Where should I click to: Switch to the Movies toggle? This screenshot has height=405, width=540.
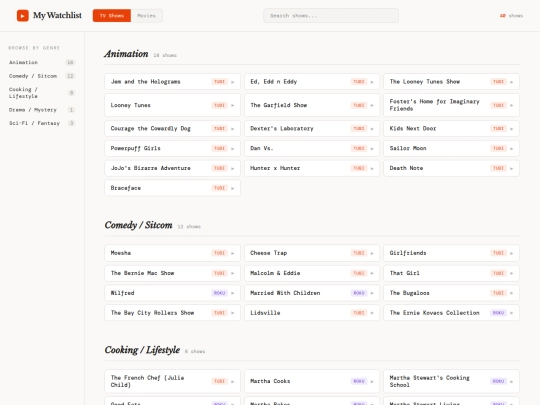(146, 15)
